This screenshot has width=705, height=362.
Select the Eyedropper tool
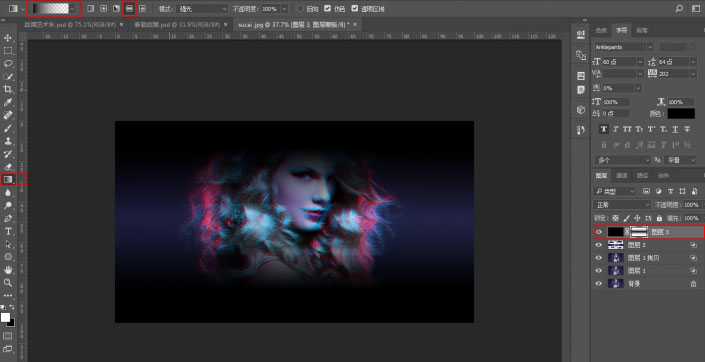click(x=8, y=102)
